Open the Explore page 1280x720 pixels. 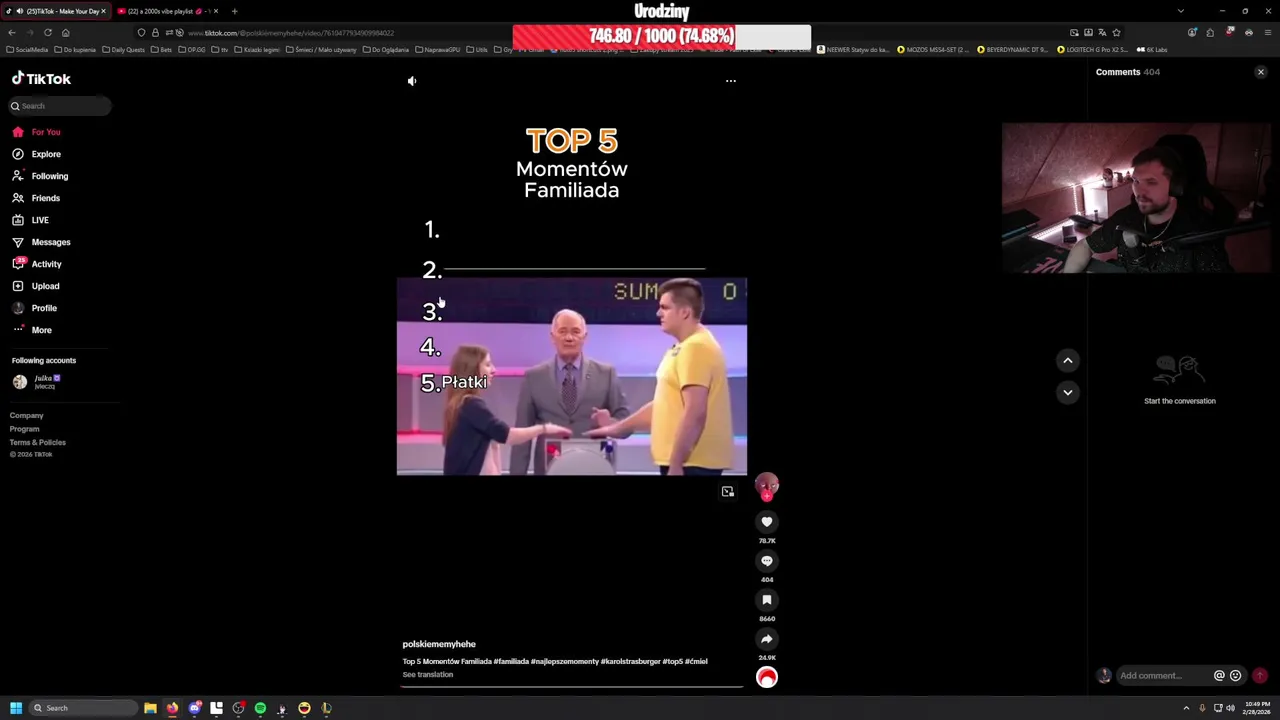(x=37, y=154)
